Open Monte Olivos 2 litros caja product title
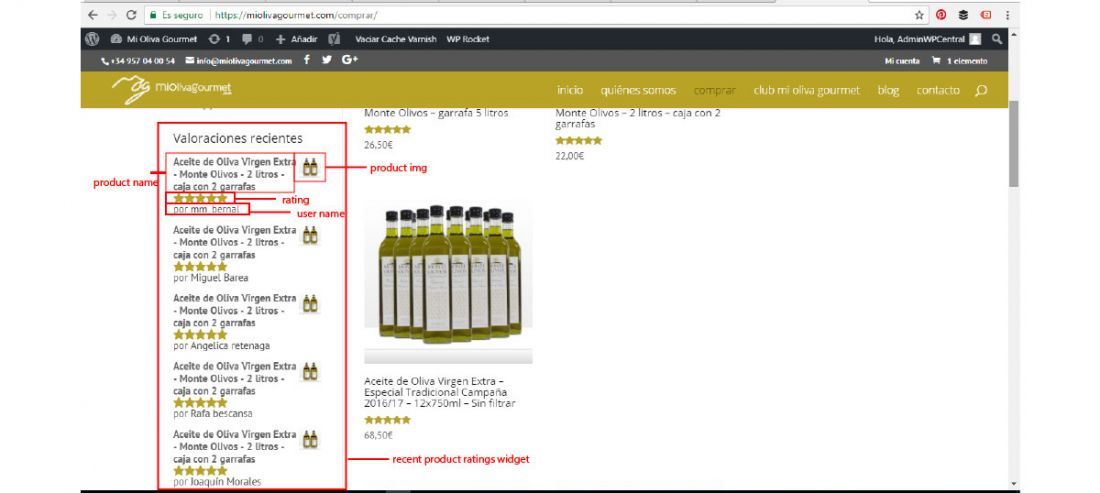Image resolution: width=1100 pixels, height=493 pixels. [x=638, y=119]
